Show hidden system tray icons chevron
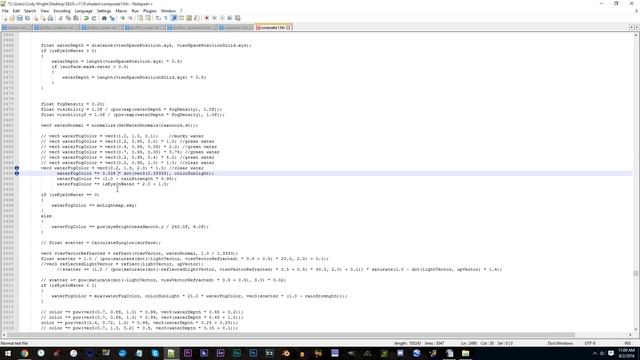The image size is (640, 360). click(x=594, y=353)
